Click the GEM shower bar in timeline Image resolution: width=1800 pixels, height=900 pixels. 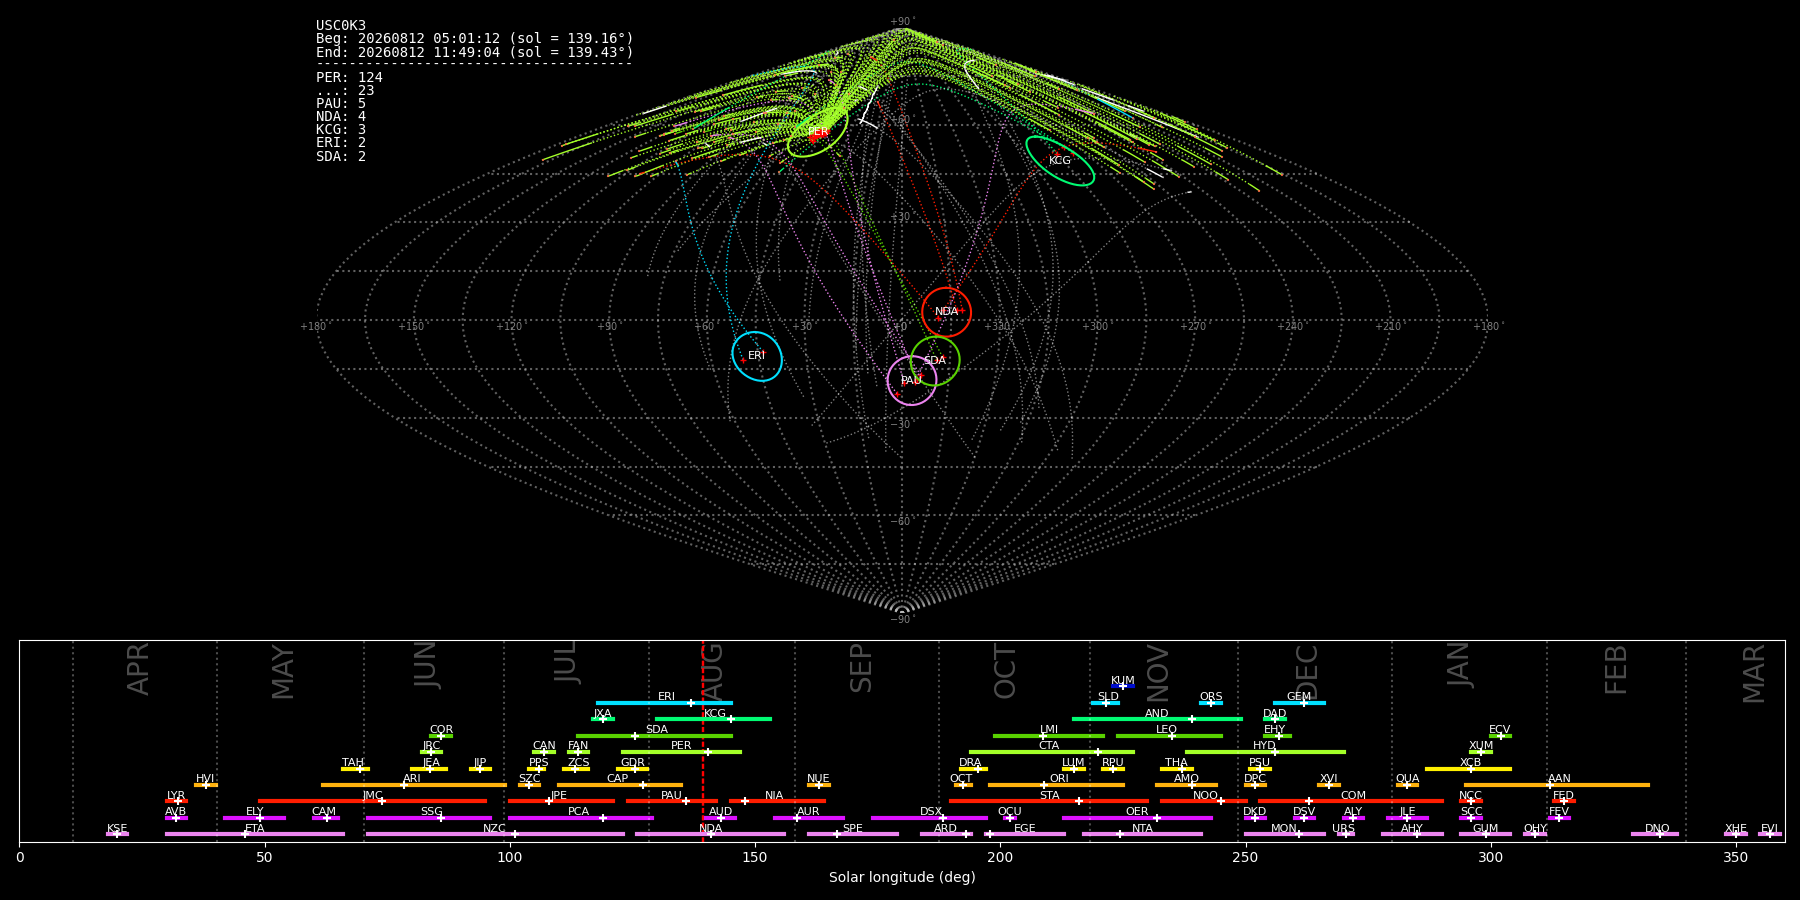tap(1299, 703)
